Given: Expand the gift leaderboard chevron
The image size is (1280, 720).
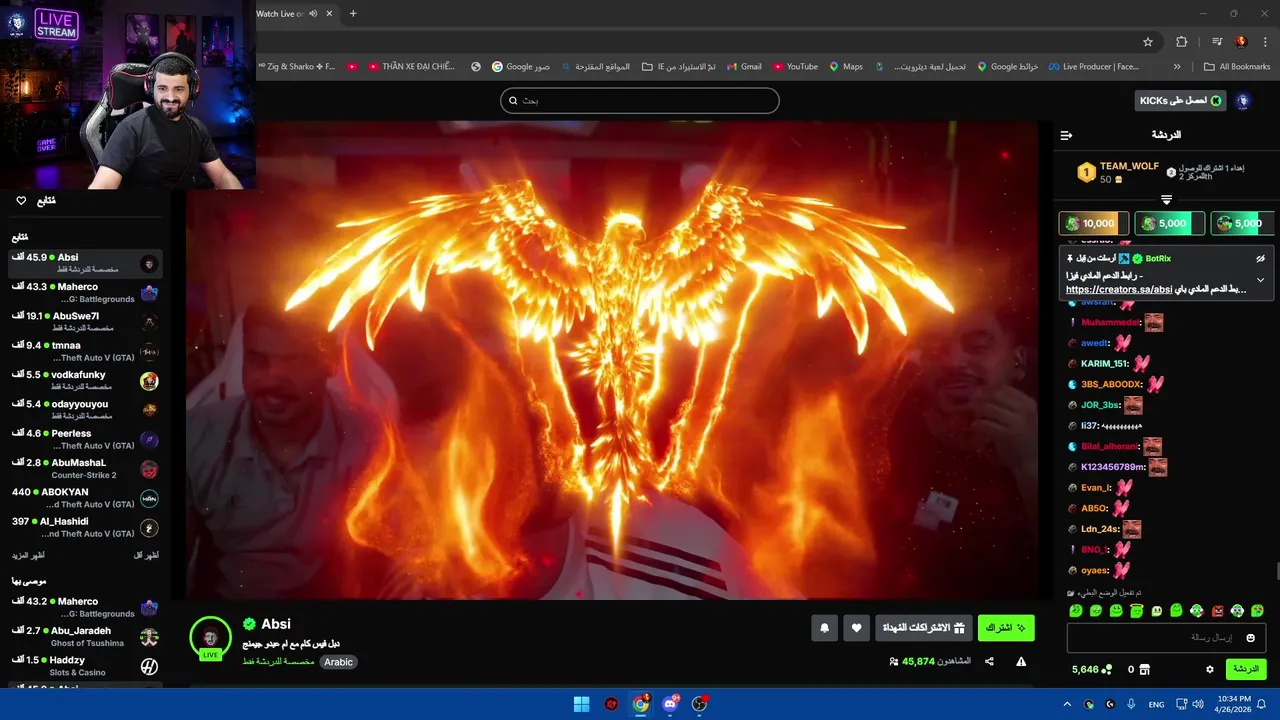Looking at the screenshot, I should point(1166,200).
